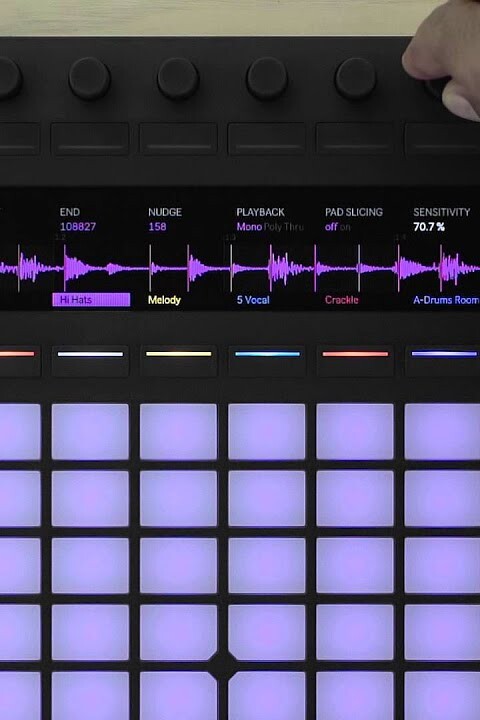
Task: Push the red-lit button under Crackle
Action: click(355, 354)
